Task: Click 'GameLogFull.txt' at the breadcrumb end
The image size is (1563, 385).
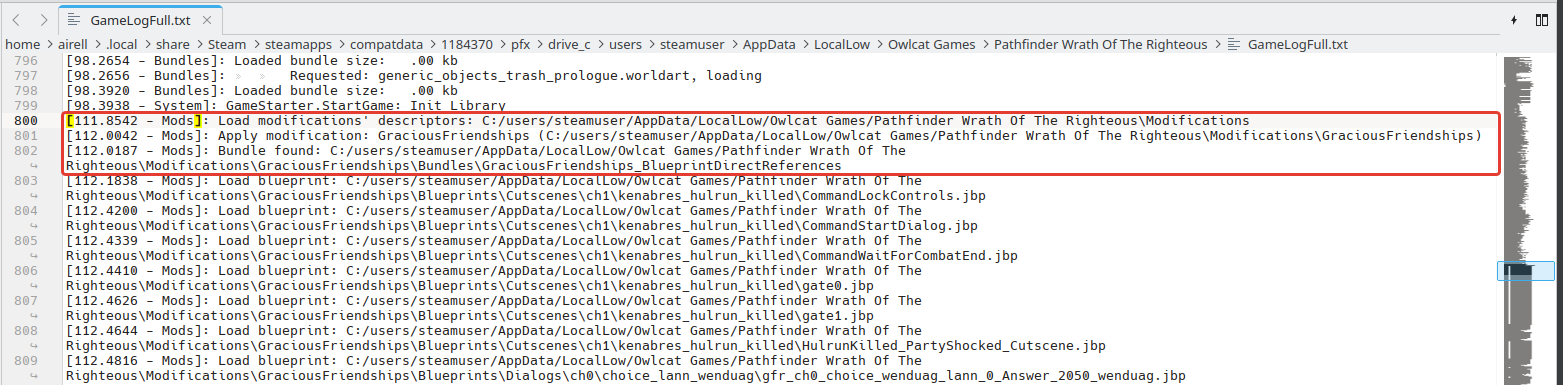Action: pyautogui.click(x=1298, y=44)
